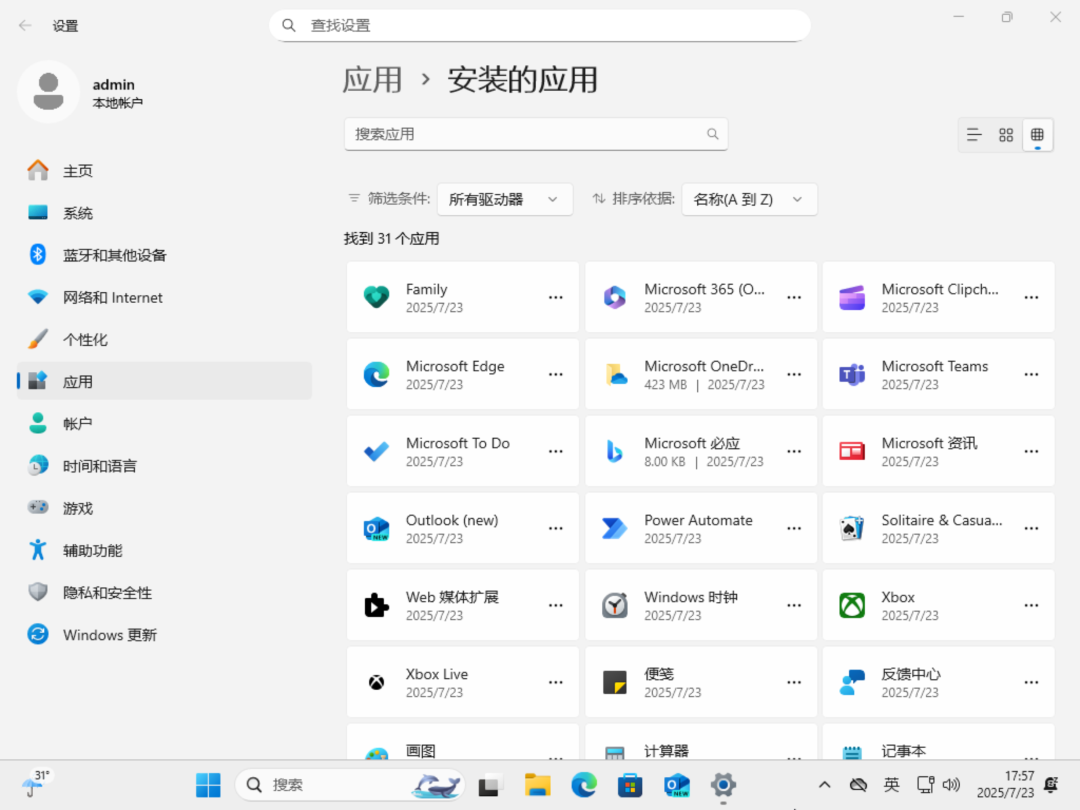Click the Web 媒体扩展 app icon
1080x810 pixels.
point(376,605)
